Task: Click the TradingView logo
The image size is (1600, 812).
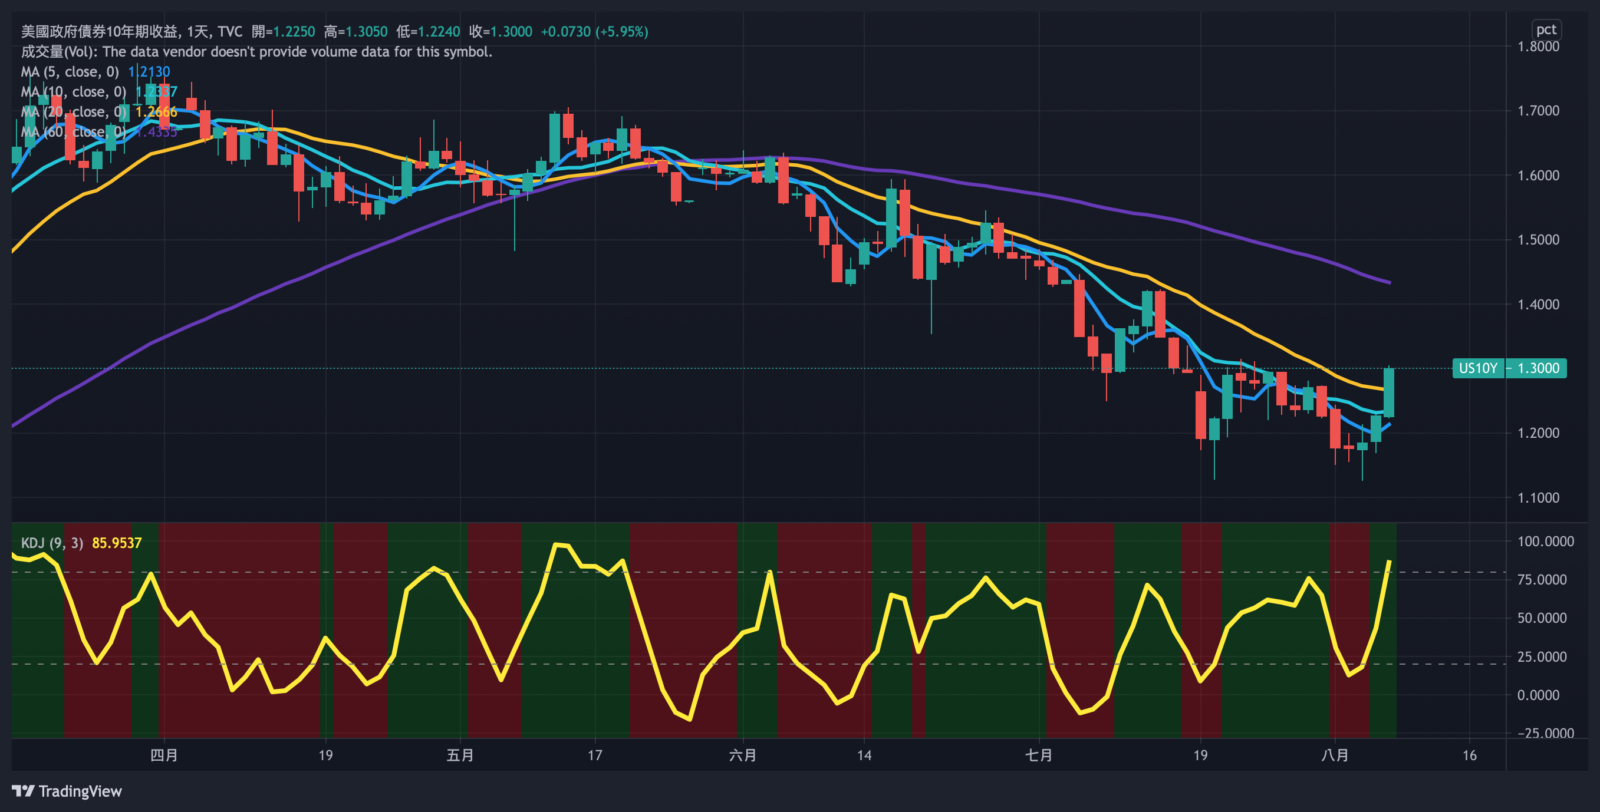Action: click(x=67, y=791)
